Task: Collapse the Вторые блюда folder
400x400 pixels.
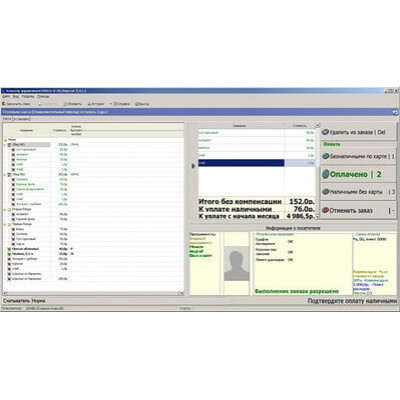Action: point(5,209)
